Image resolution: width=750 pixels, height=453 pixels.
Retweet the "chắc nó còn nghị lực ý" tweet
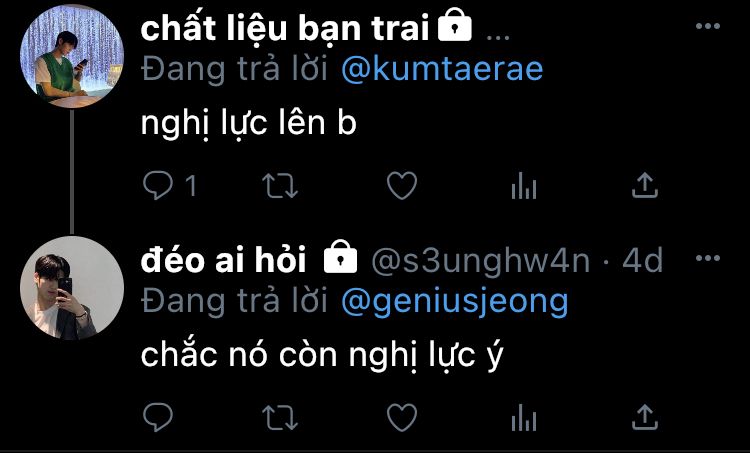280,418
